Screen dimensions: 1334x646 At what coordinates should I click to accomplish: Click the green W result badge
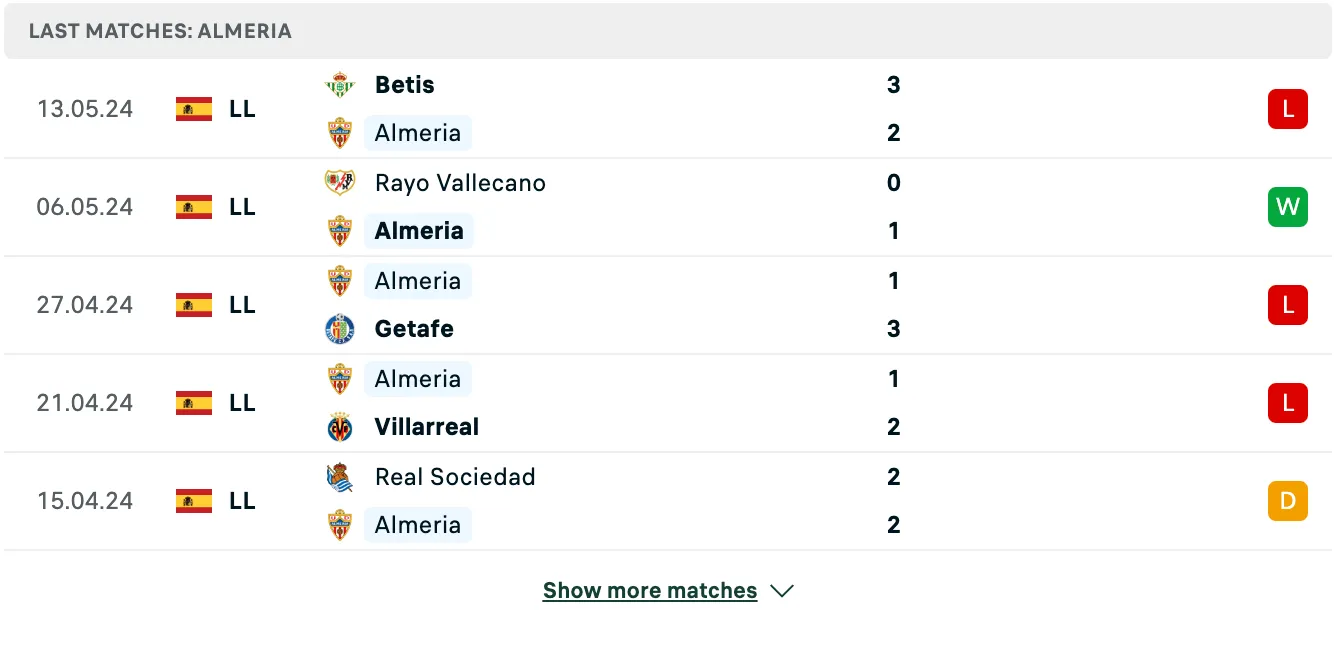pyautogui.click(x=1288, y=207)
